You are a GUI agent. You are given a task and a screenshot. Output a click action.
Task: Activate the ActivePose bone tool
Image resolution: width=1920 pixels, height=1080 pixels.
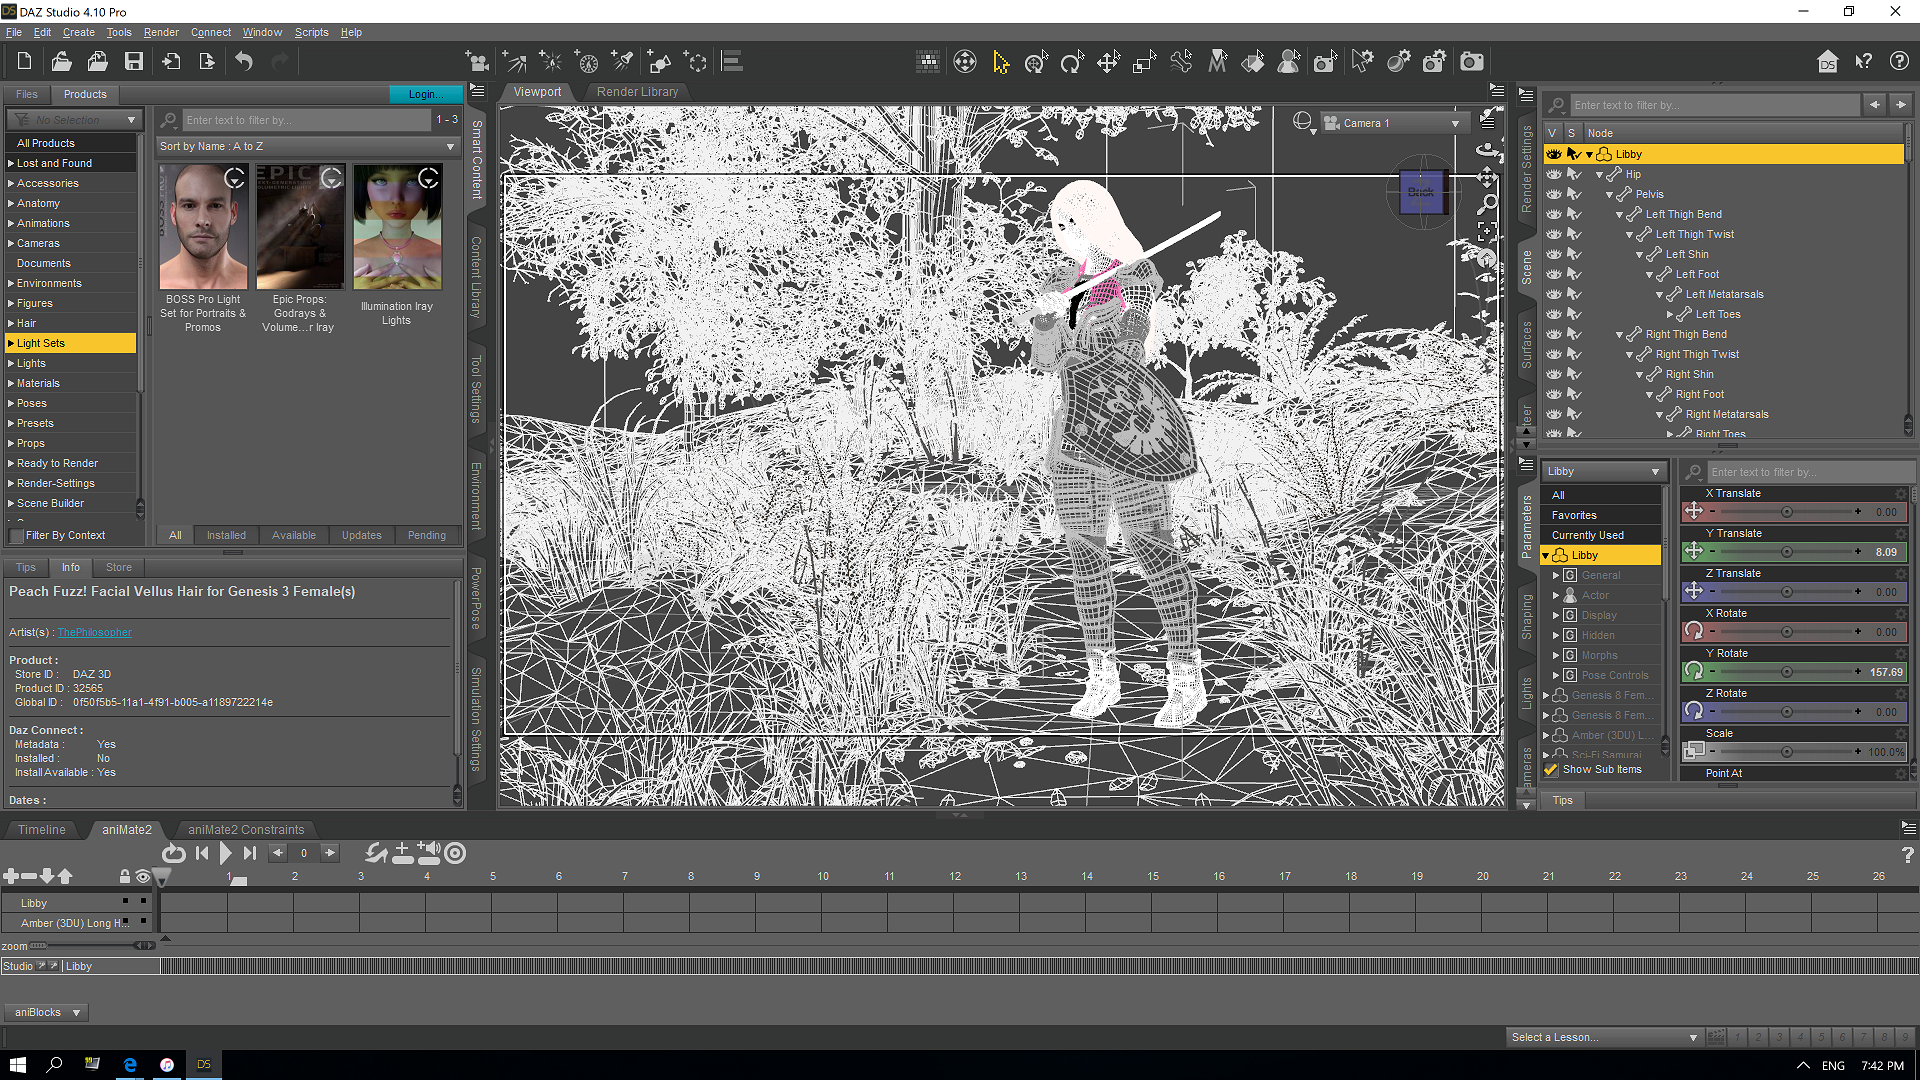(x=1181, y=62)
